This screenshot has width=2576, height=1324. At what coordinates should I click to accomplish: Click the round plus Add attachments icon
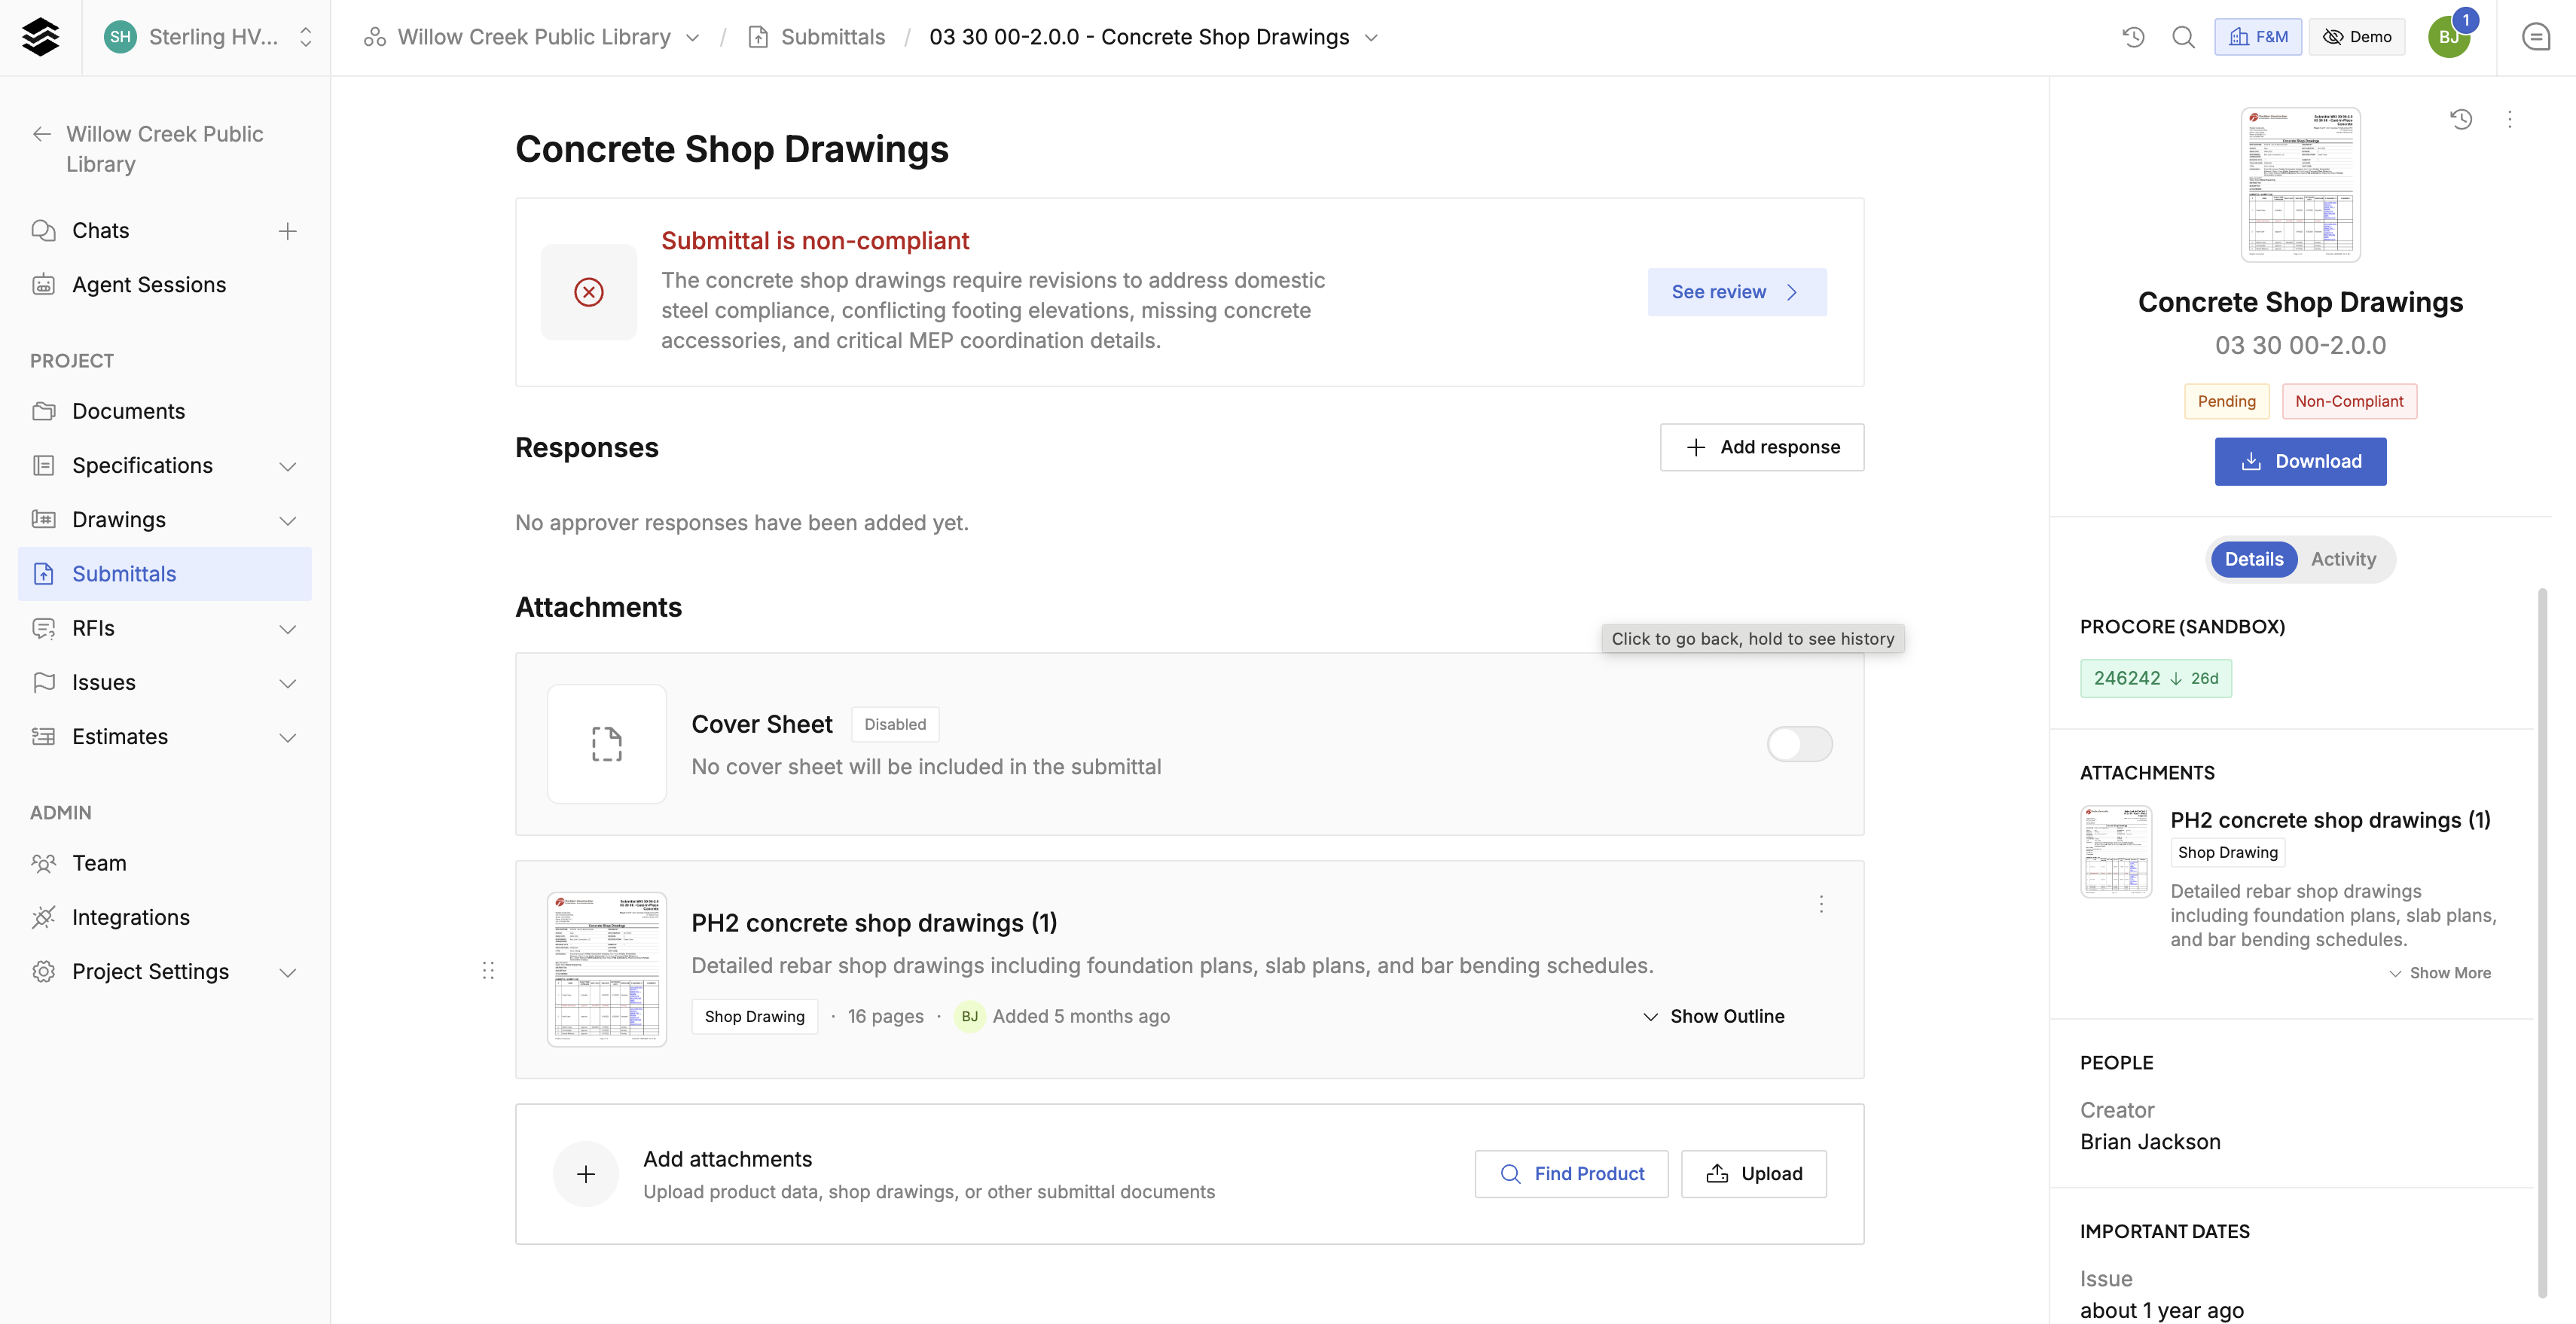(586, 1174)
